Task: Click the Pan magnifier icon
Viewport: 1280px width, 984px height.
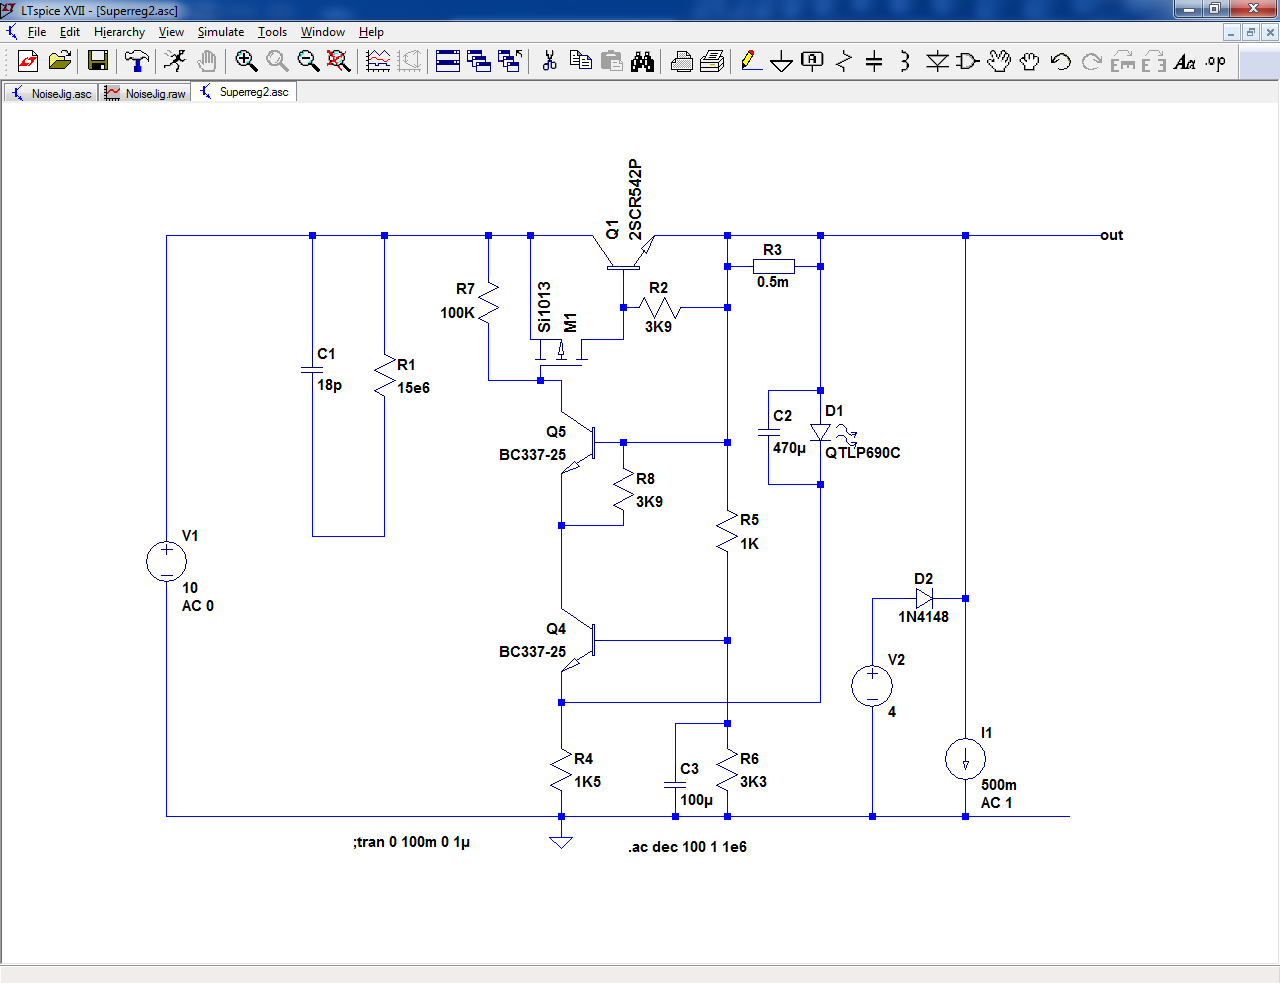Action: pyautogui.click(x=277, y=62)
